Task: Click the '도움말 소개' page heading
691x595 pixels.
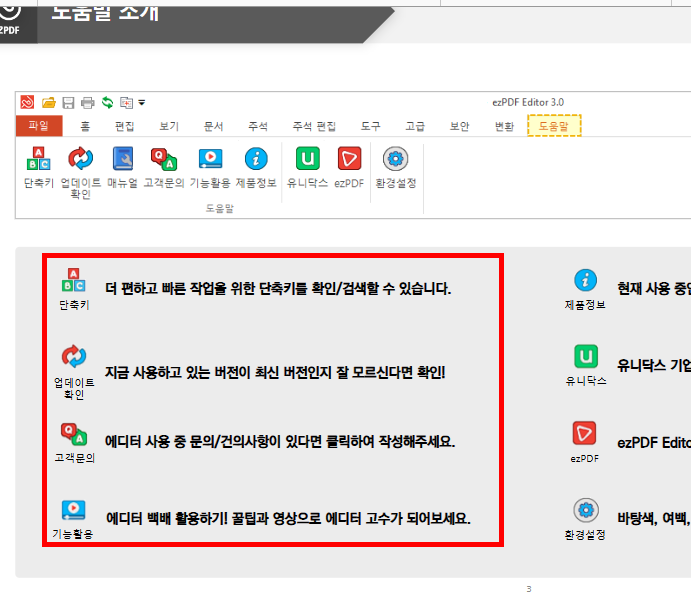Action: tap(105, 13)
